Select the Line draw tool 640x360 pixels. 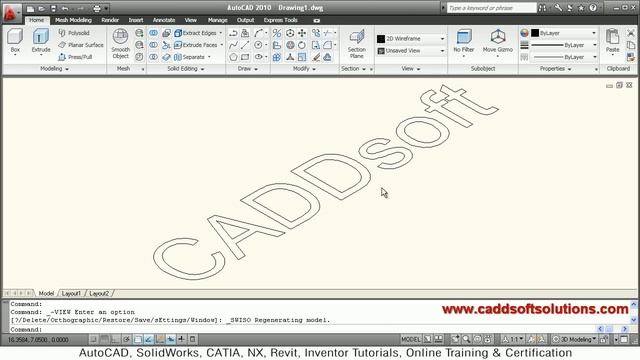(x=245, y=45)
